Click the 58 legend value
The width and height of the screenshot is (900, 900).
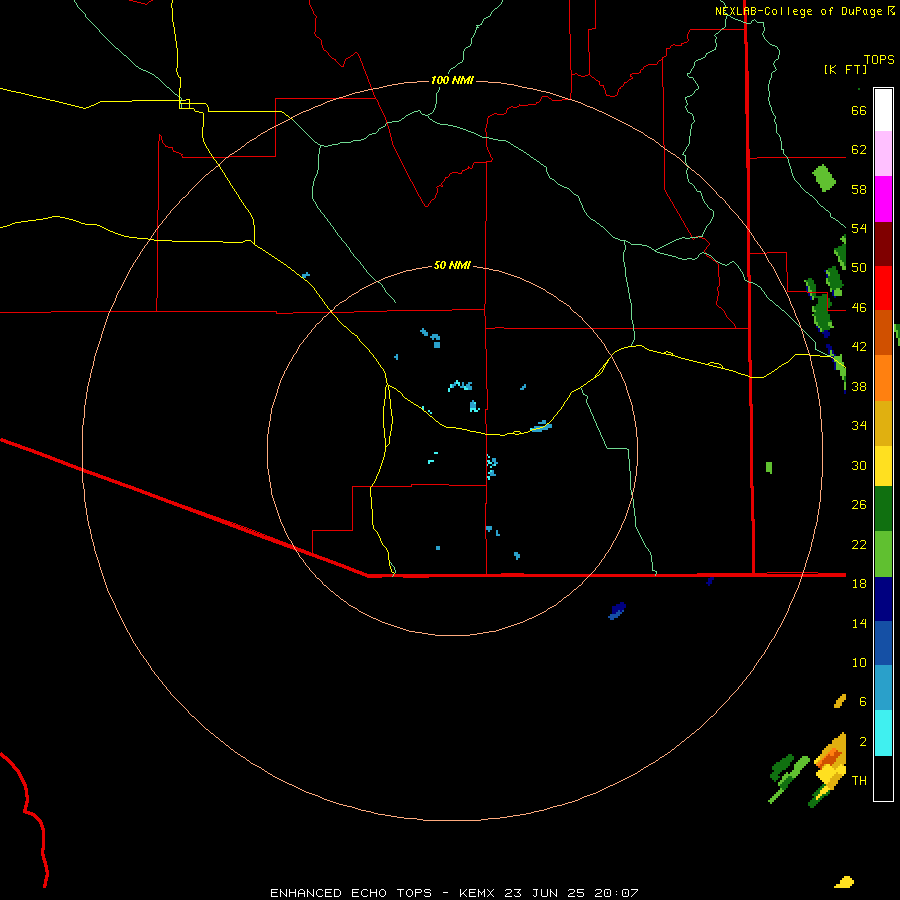pyautogui.click(x=859, y=189)
